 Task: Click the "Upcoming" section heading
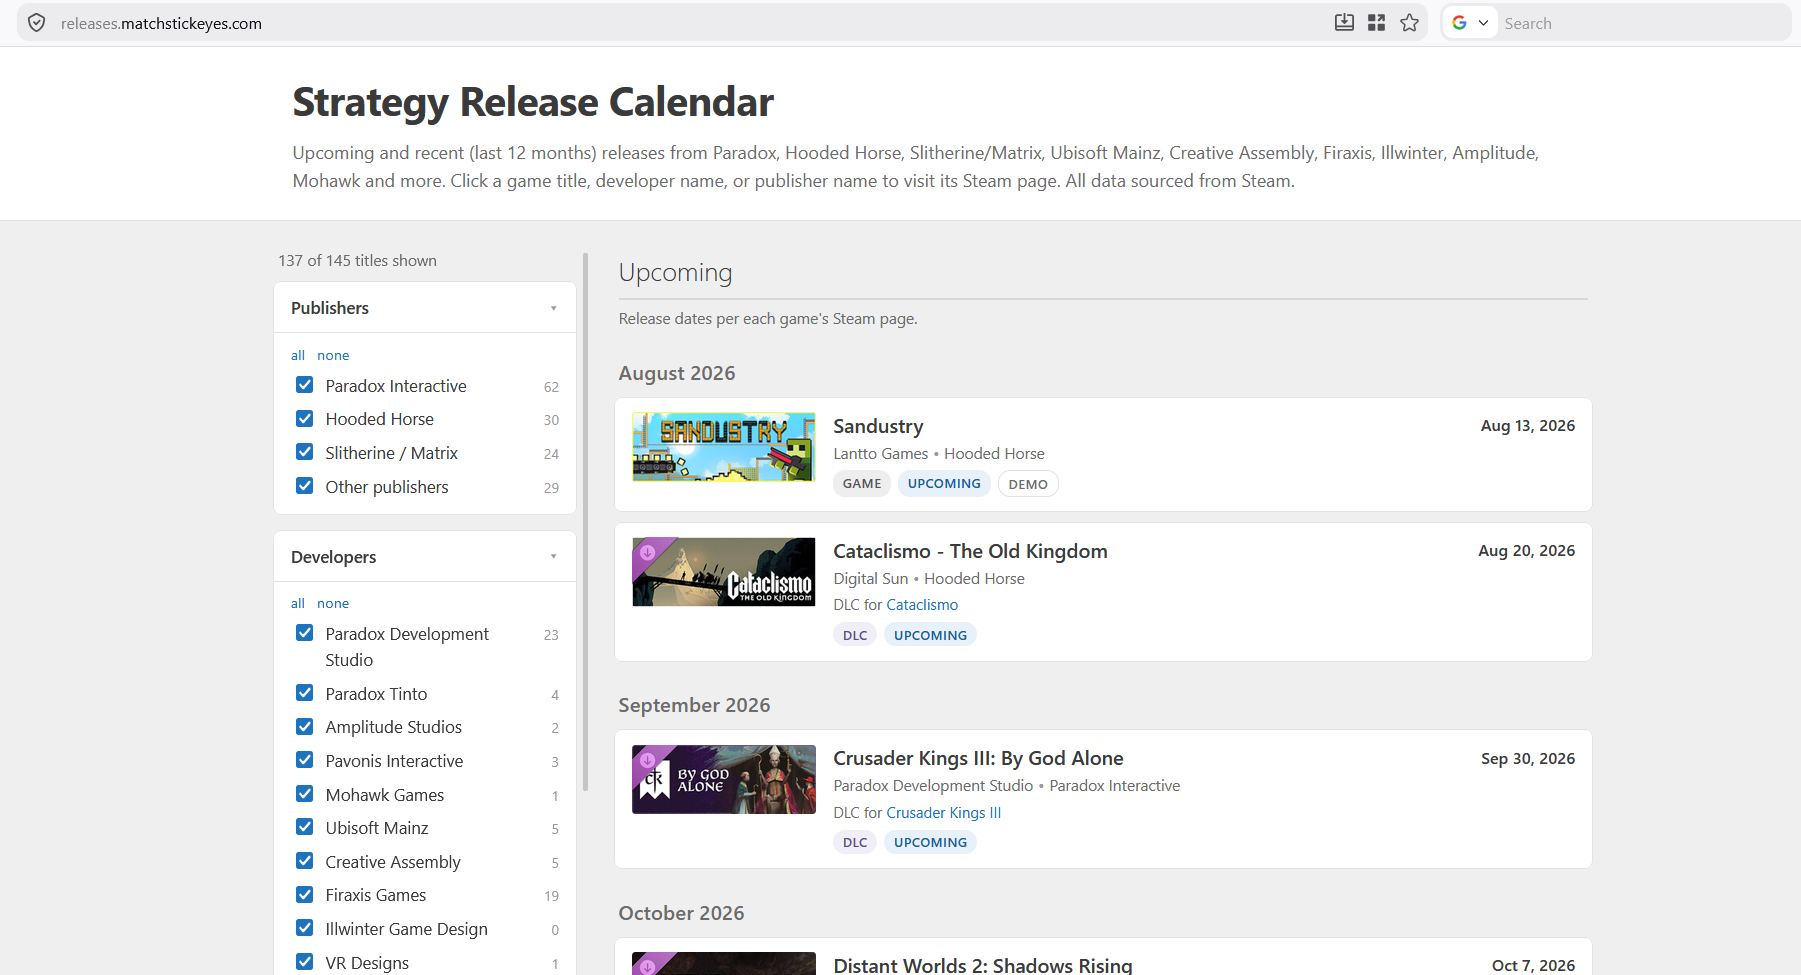click(675, 273)
